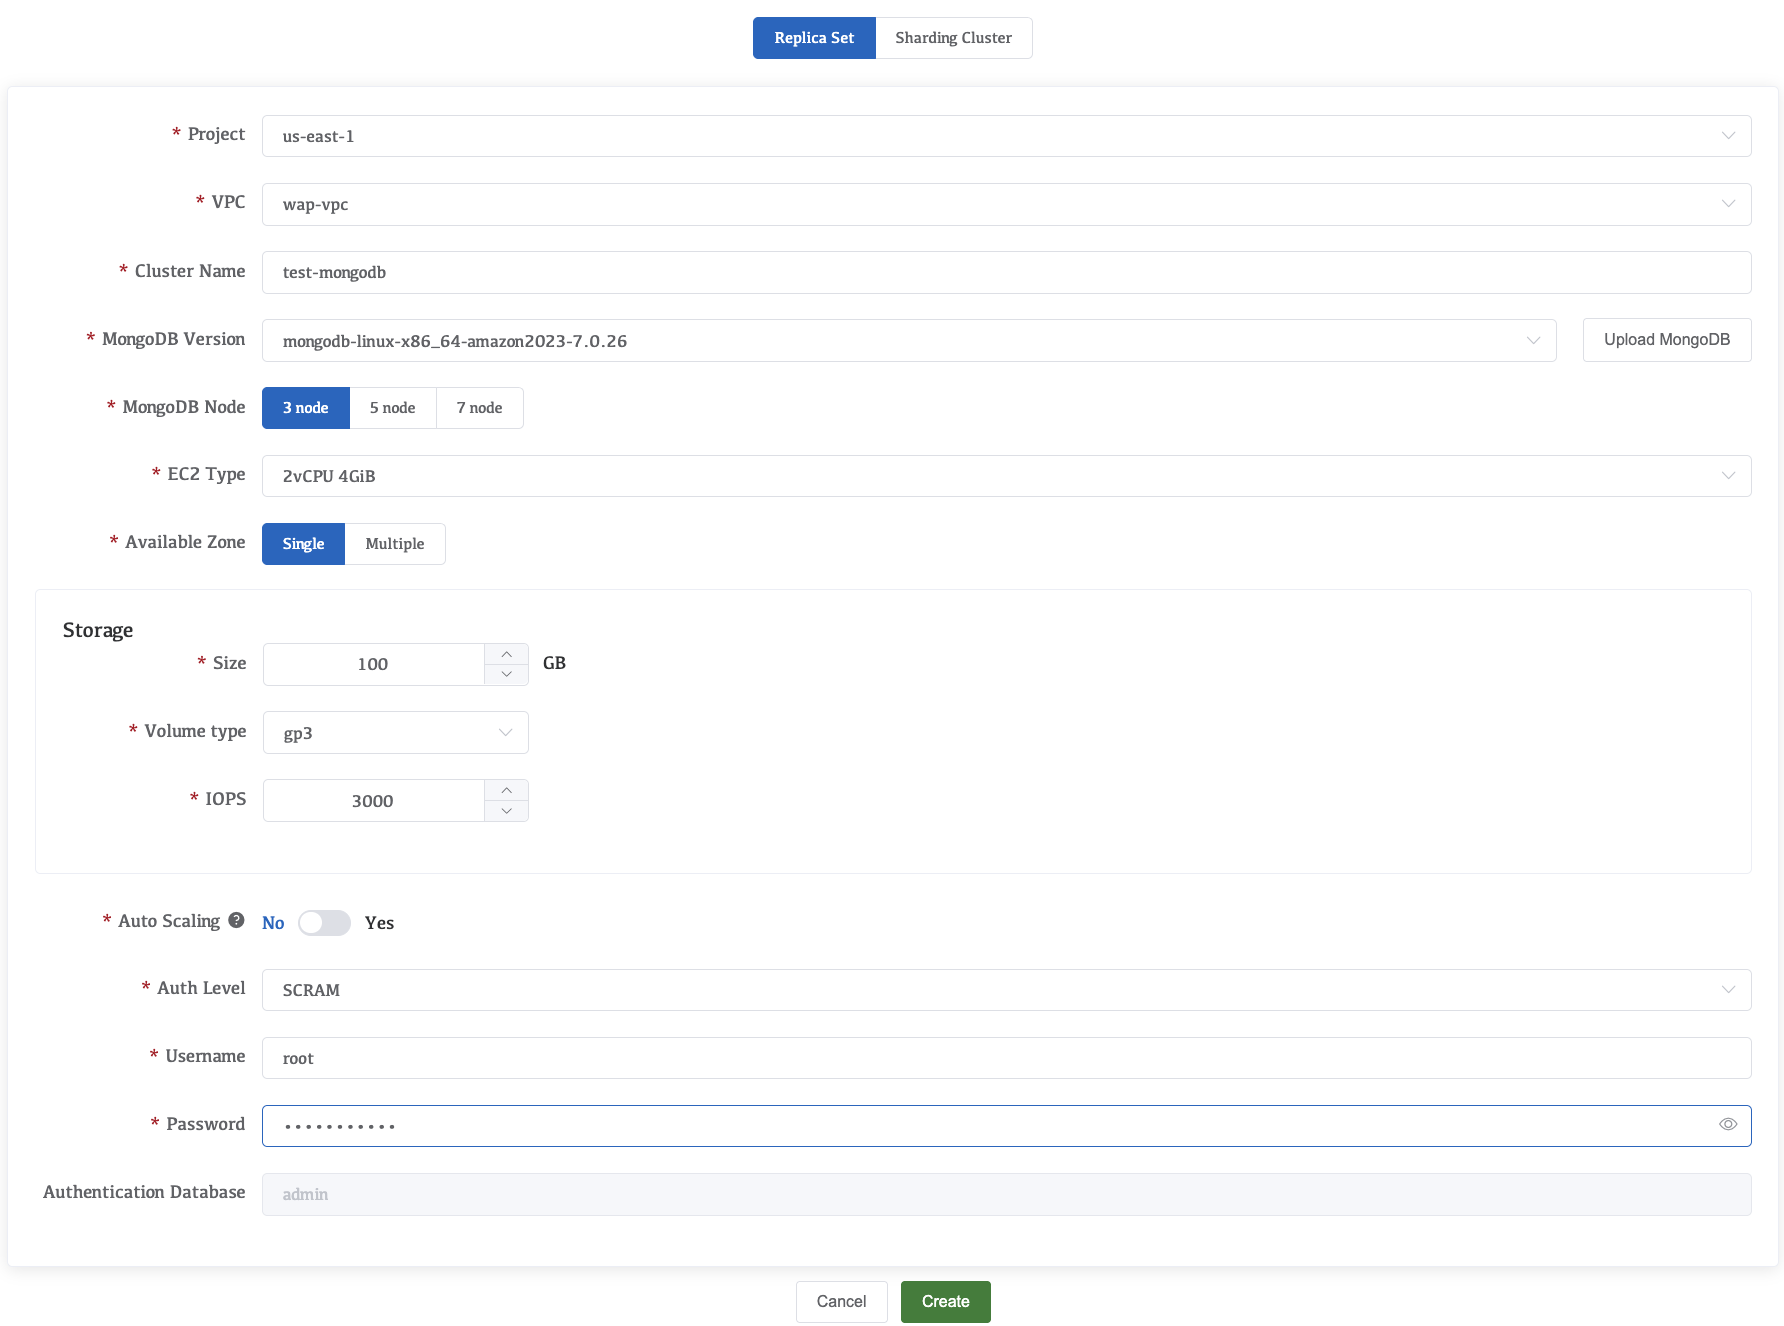Open the Project dropdown

tap(1006, 136)
